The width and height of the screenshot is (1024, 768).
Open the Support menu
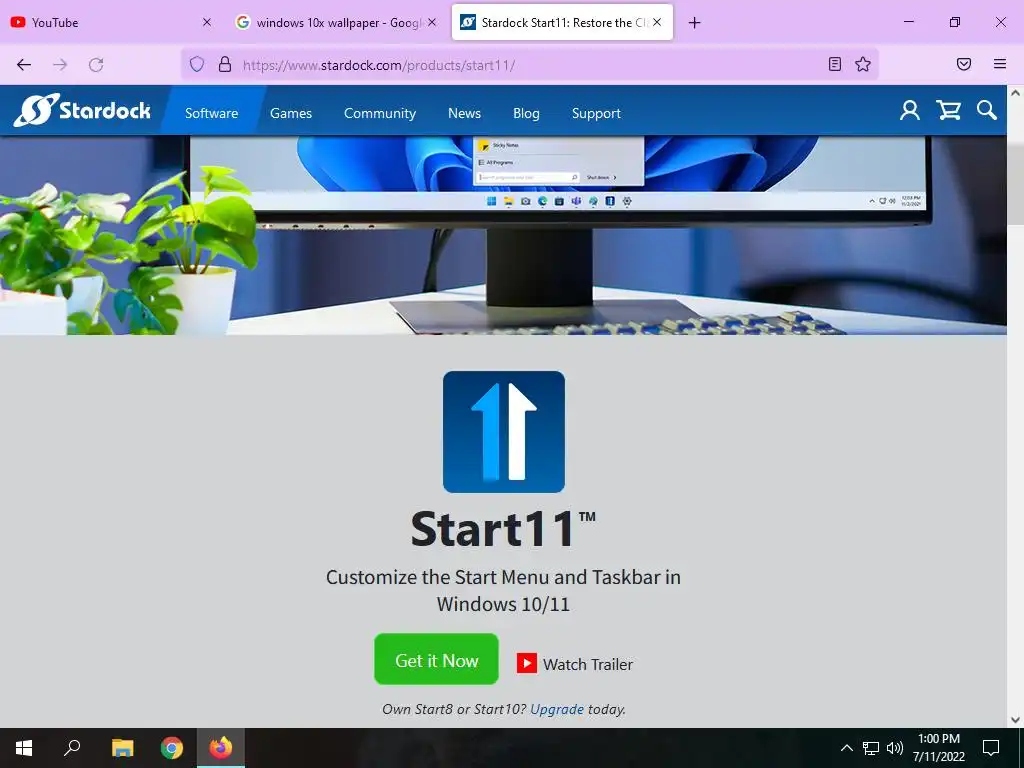coord(596,113)
